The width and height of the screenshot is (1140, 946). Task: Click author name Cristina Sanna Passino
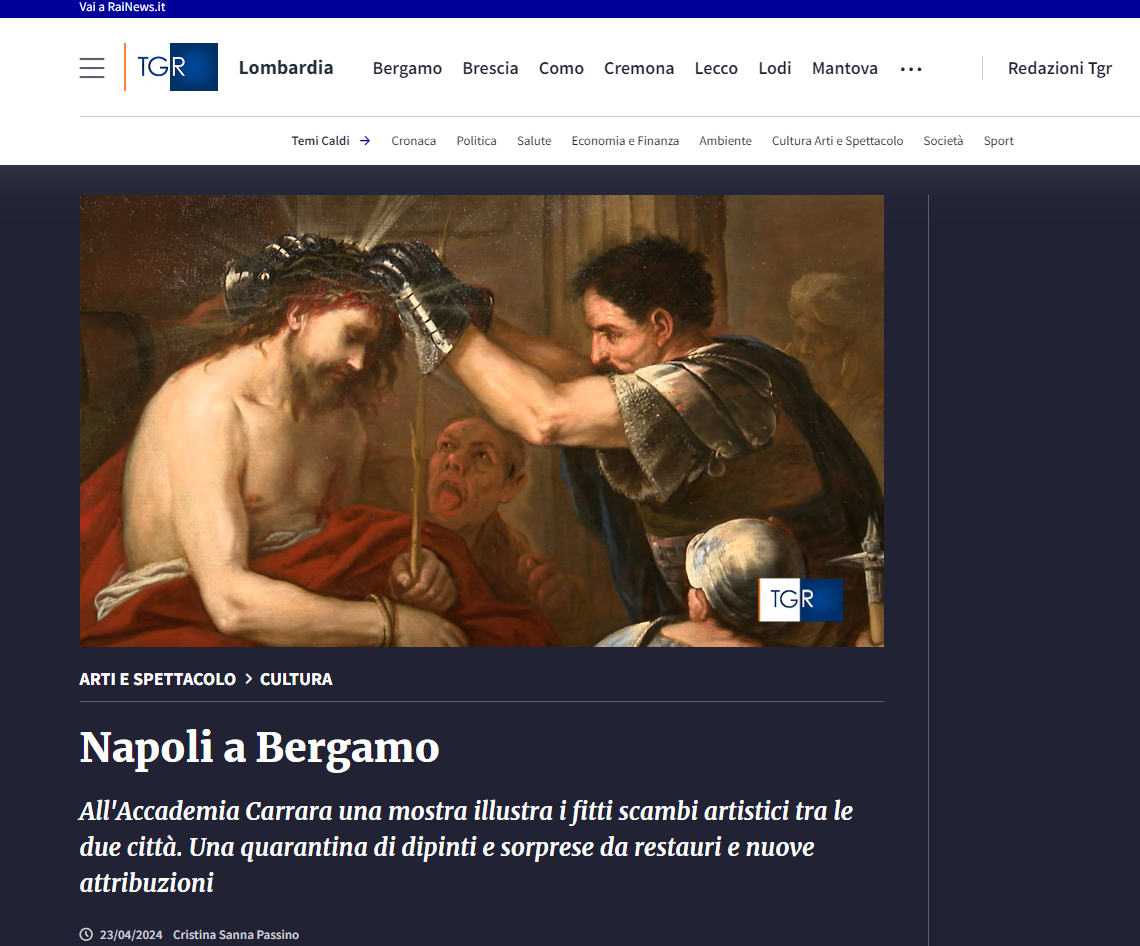236,934
